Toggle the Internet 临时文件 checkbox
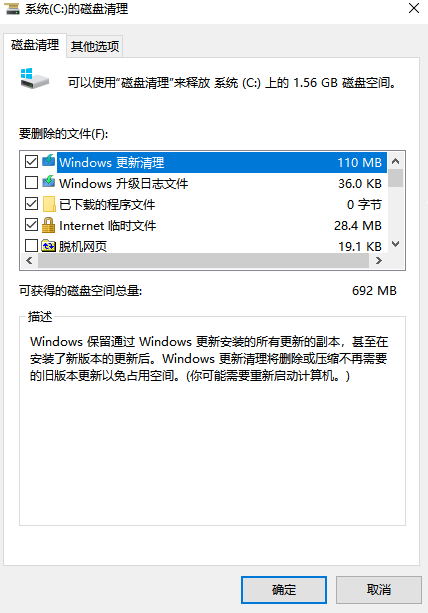 tap(31, 225)
